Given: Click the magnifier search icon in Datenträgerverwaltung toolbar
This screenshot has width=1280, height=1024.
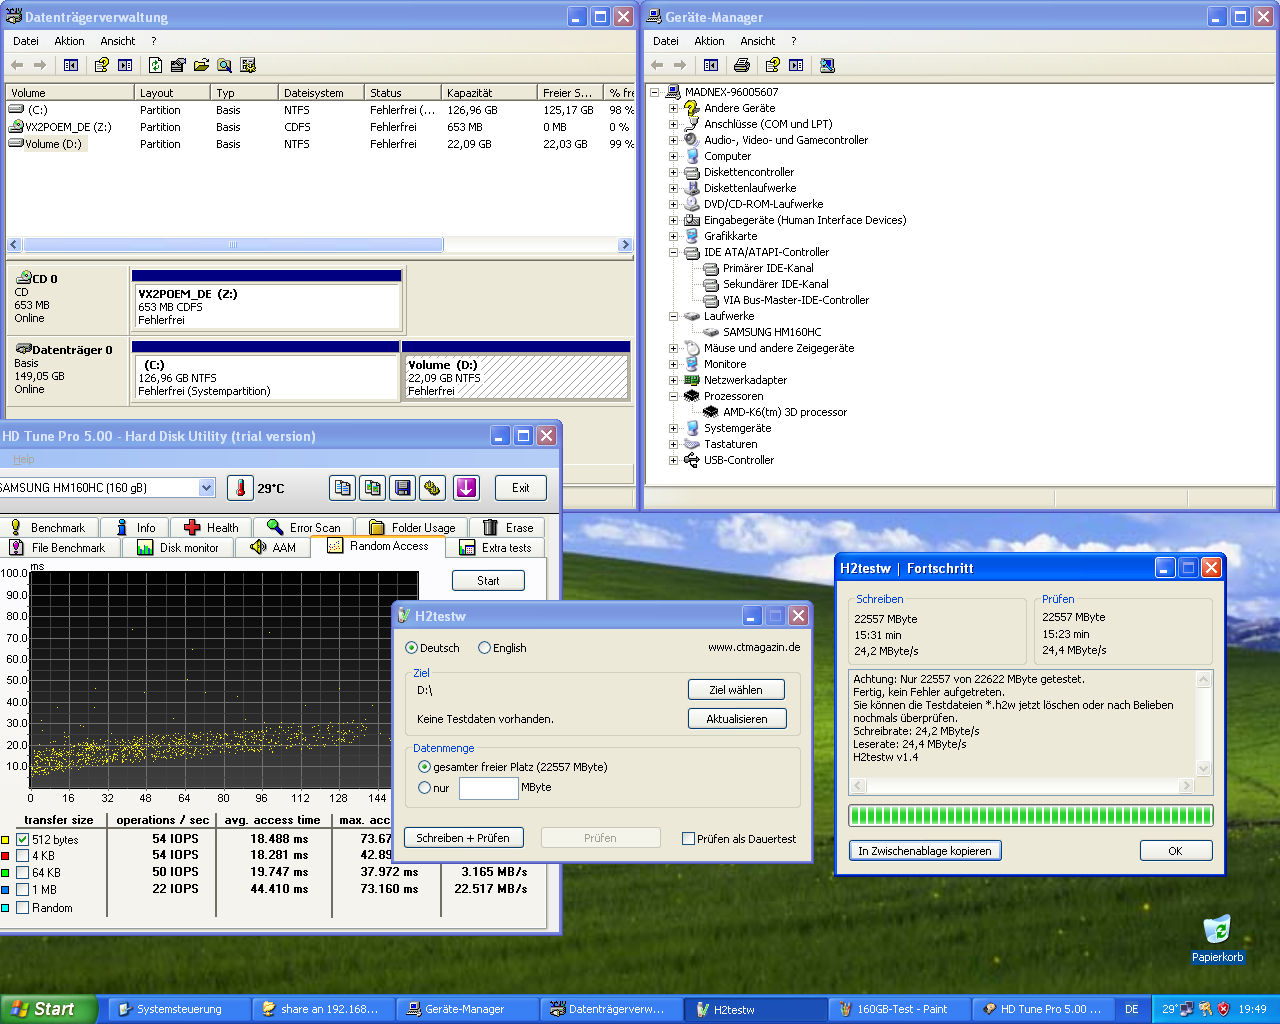Looking at the screenshot, I should (x=225, y=65).
